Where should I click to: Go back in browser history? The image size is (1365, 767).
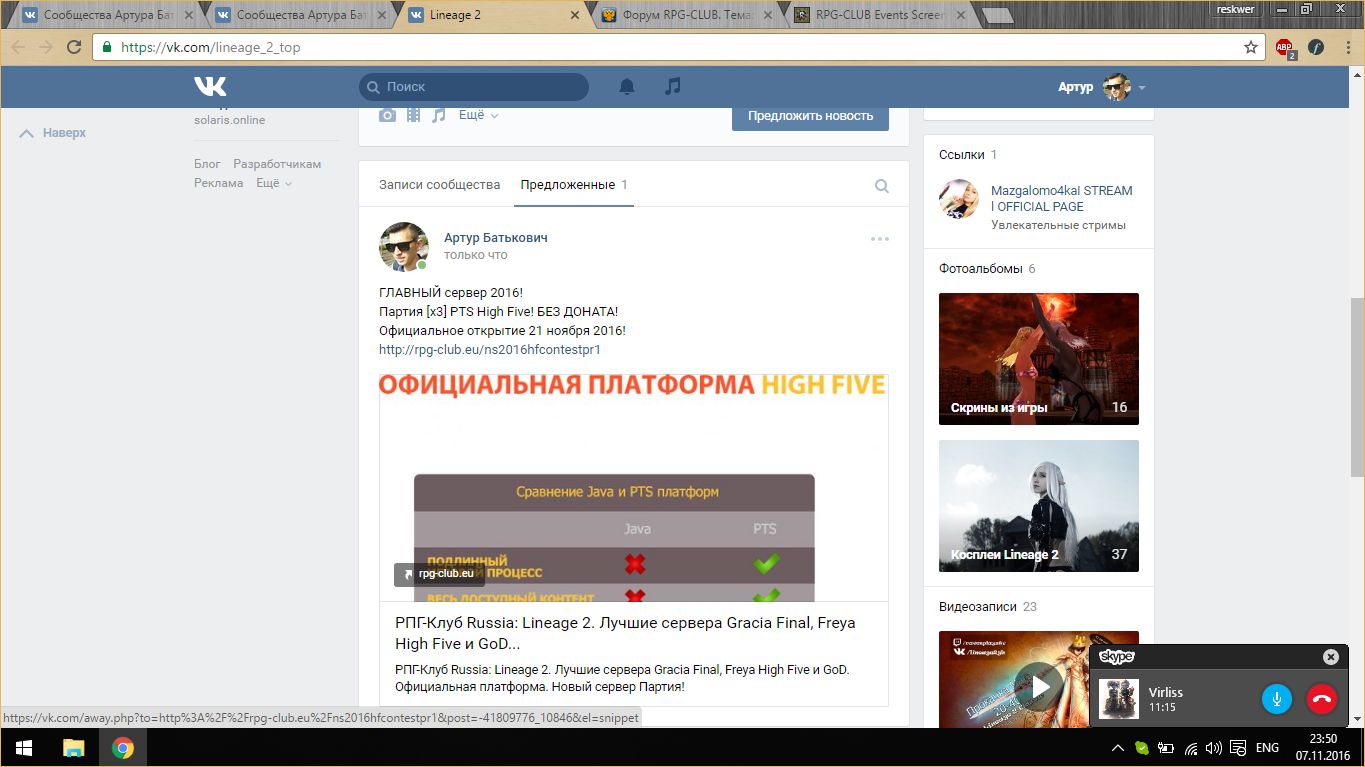point(18,47)
